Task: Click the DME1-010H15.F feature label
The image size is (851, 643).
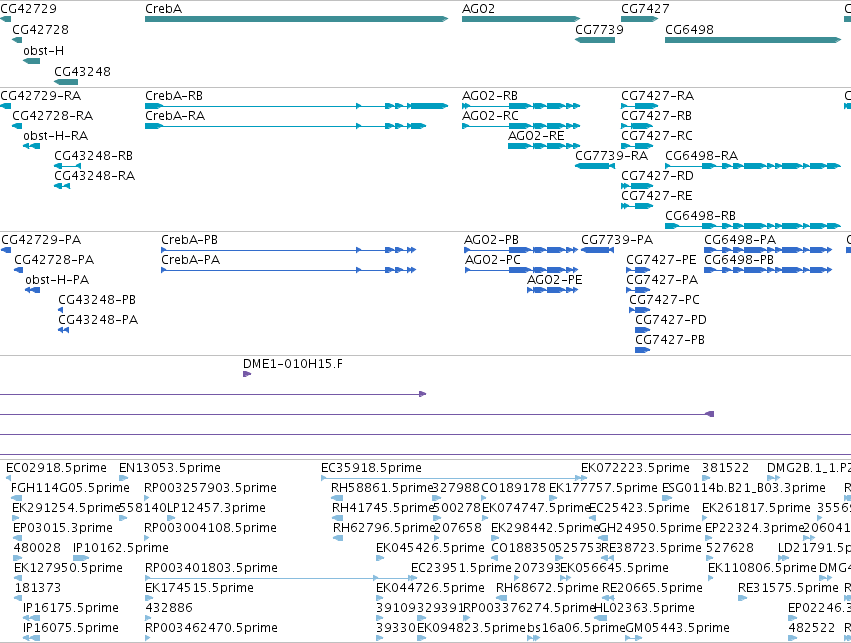Action: 293,364
